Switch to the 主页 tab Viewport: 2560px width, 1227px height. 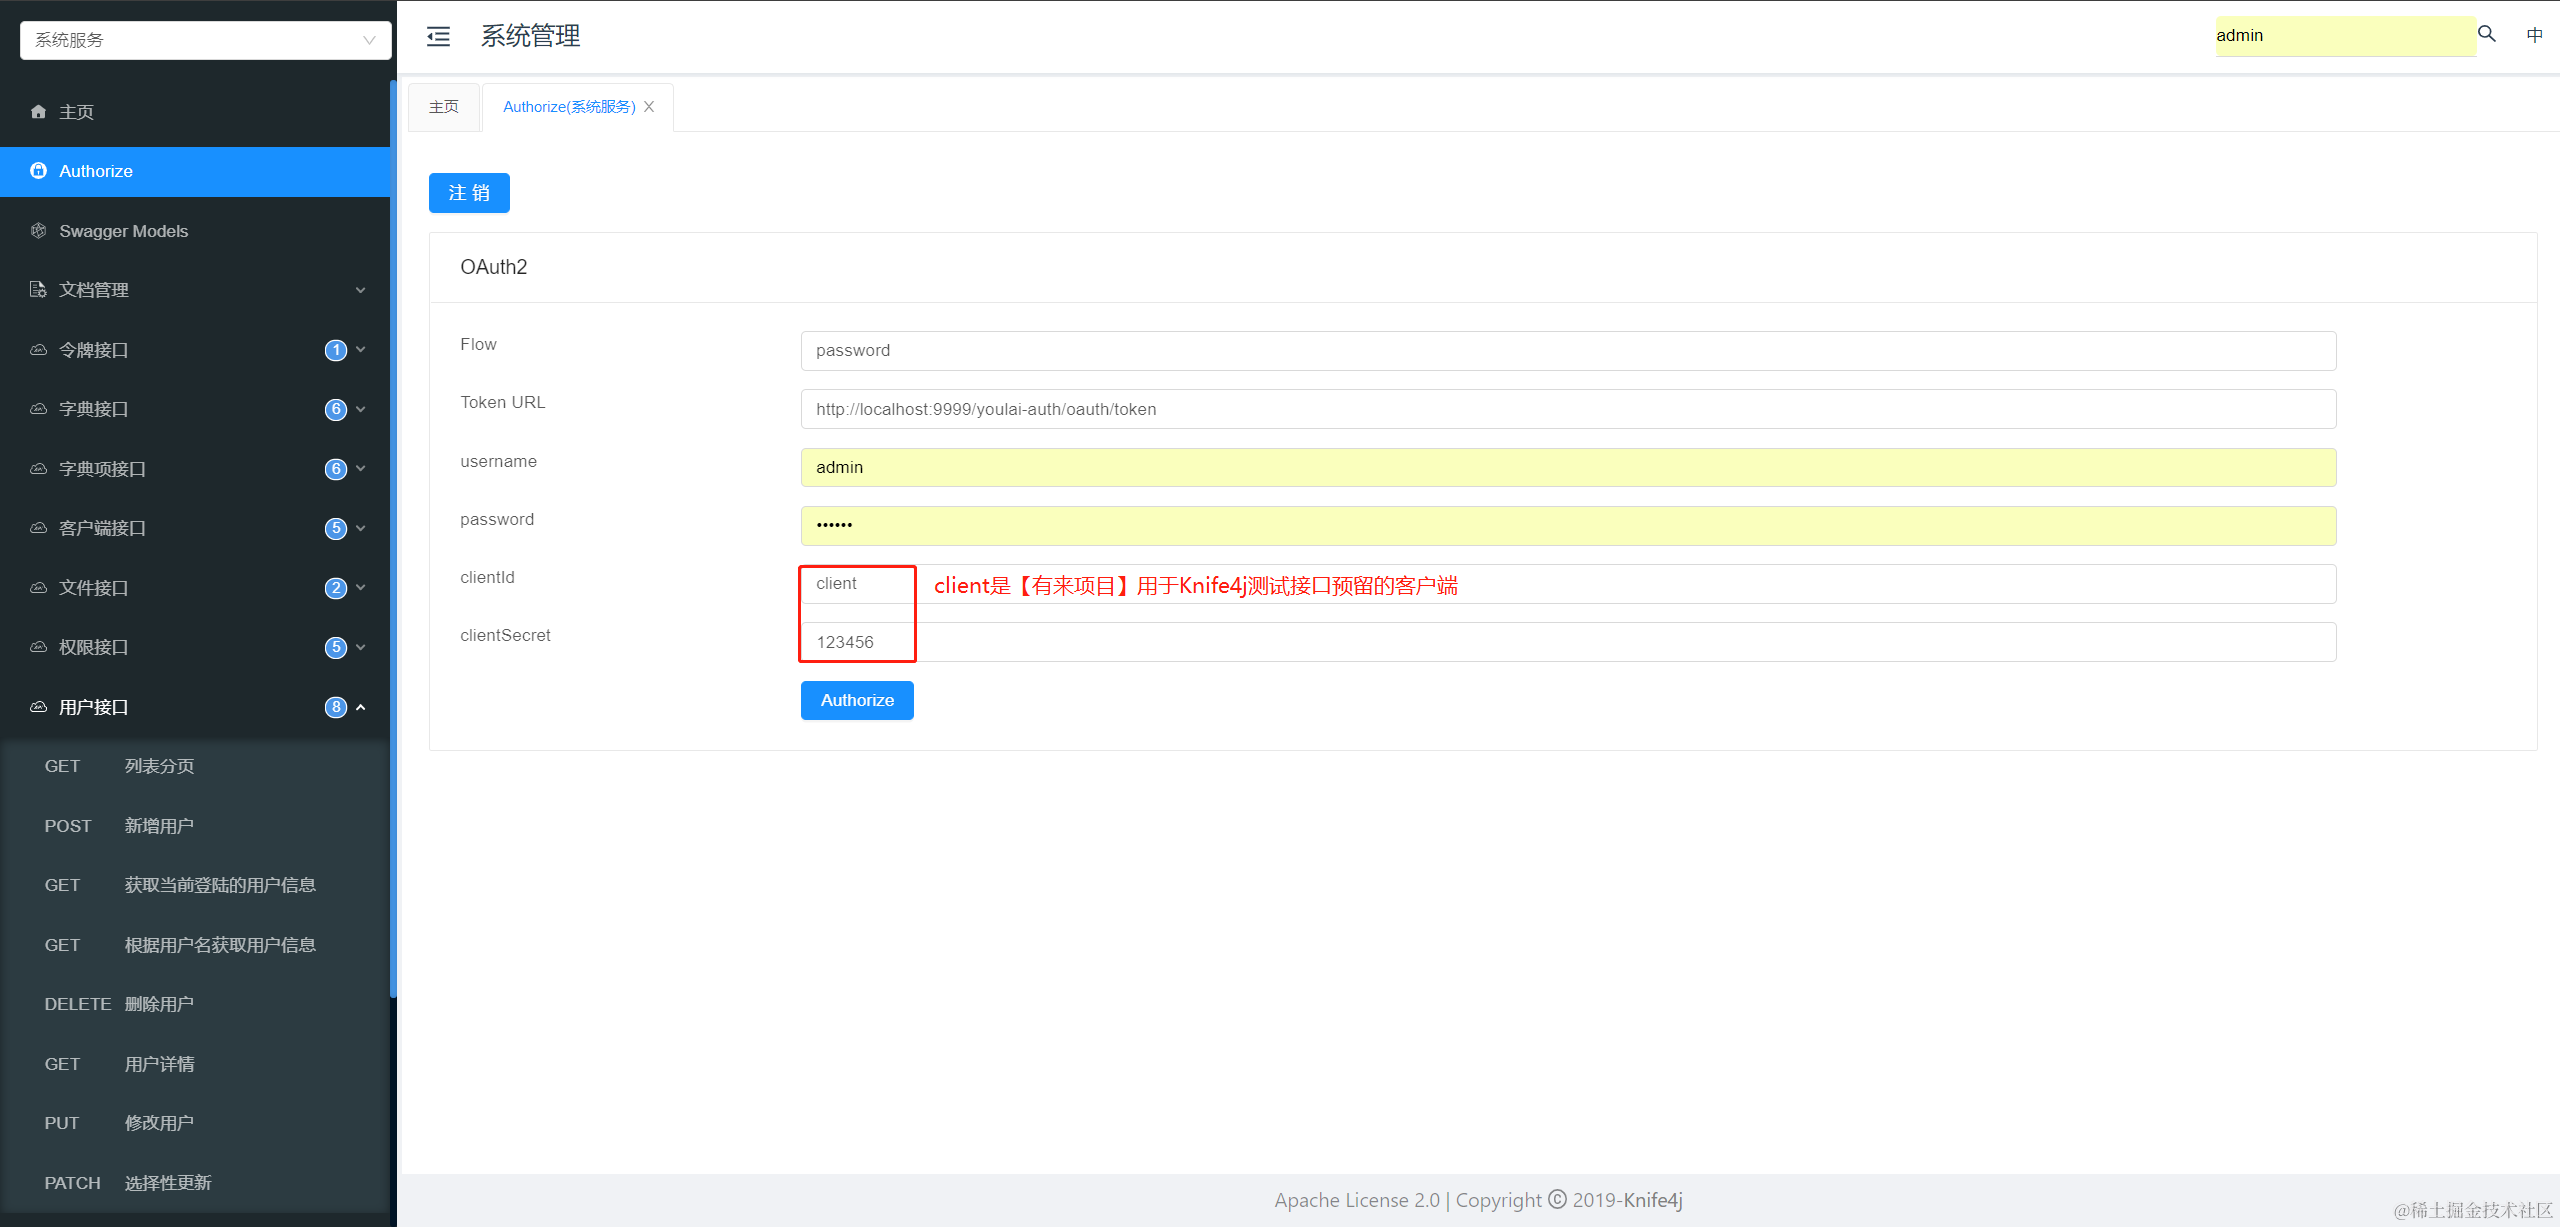[443, 107]
